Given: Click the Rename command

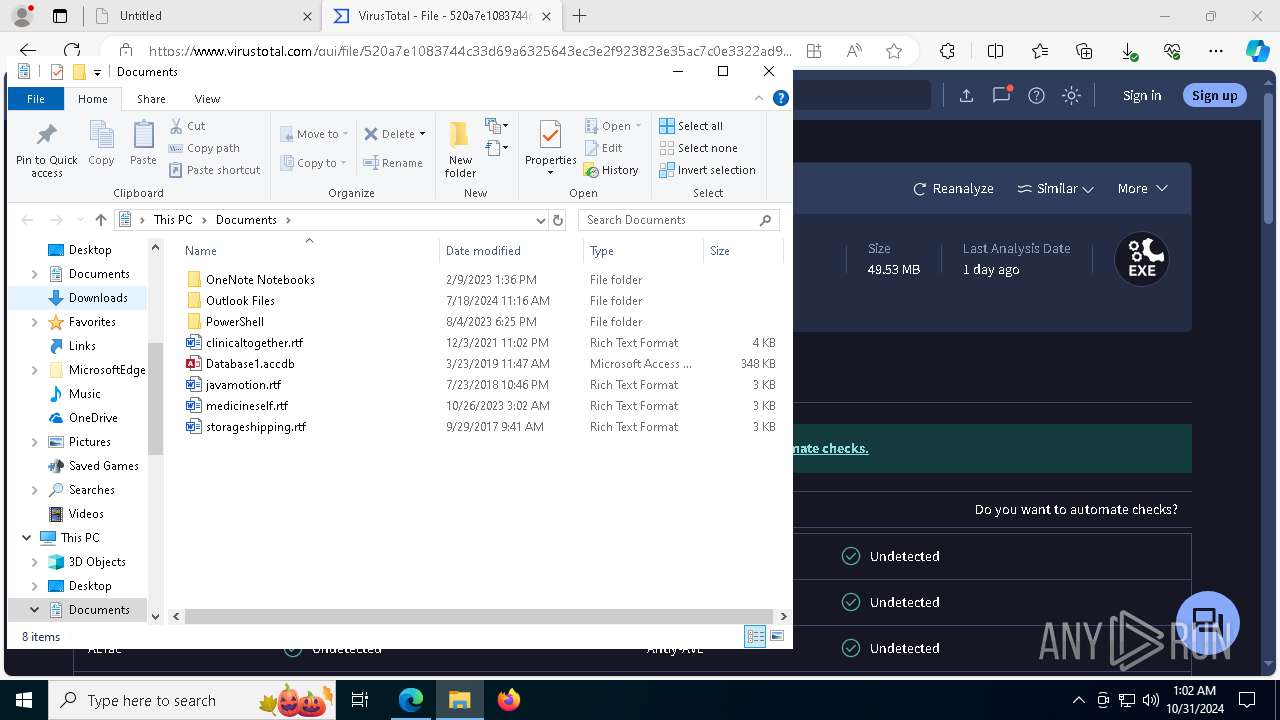Looking at the screenshot, I should point(393,163).
